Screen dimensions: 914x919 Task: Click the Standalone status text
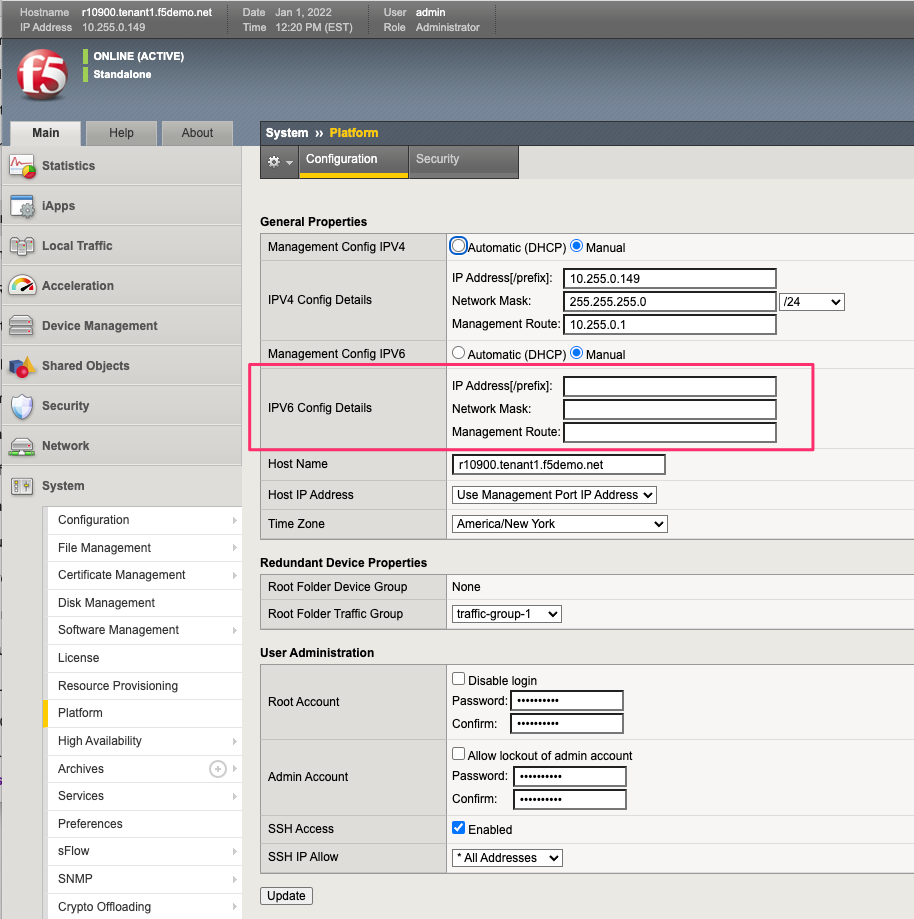pos(122,74)
